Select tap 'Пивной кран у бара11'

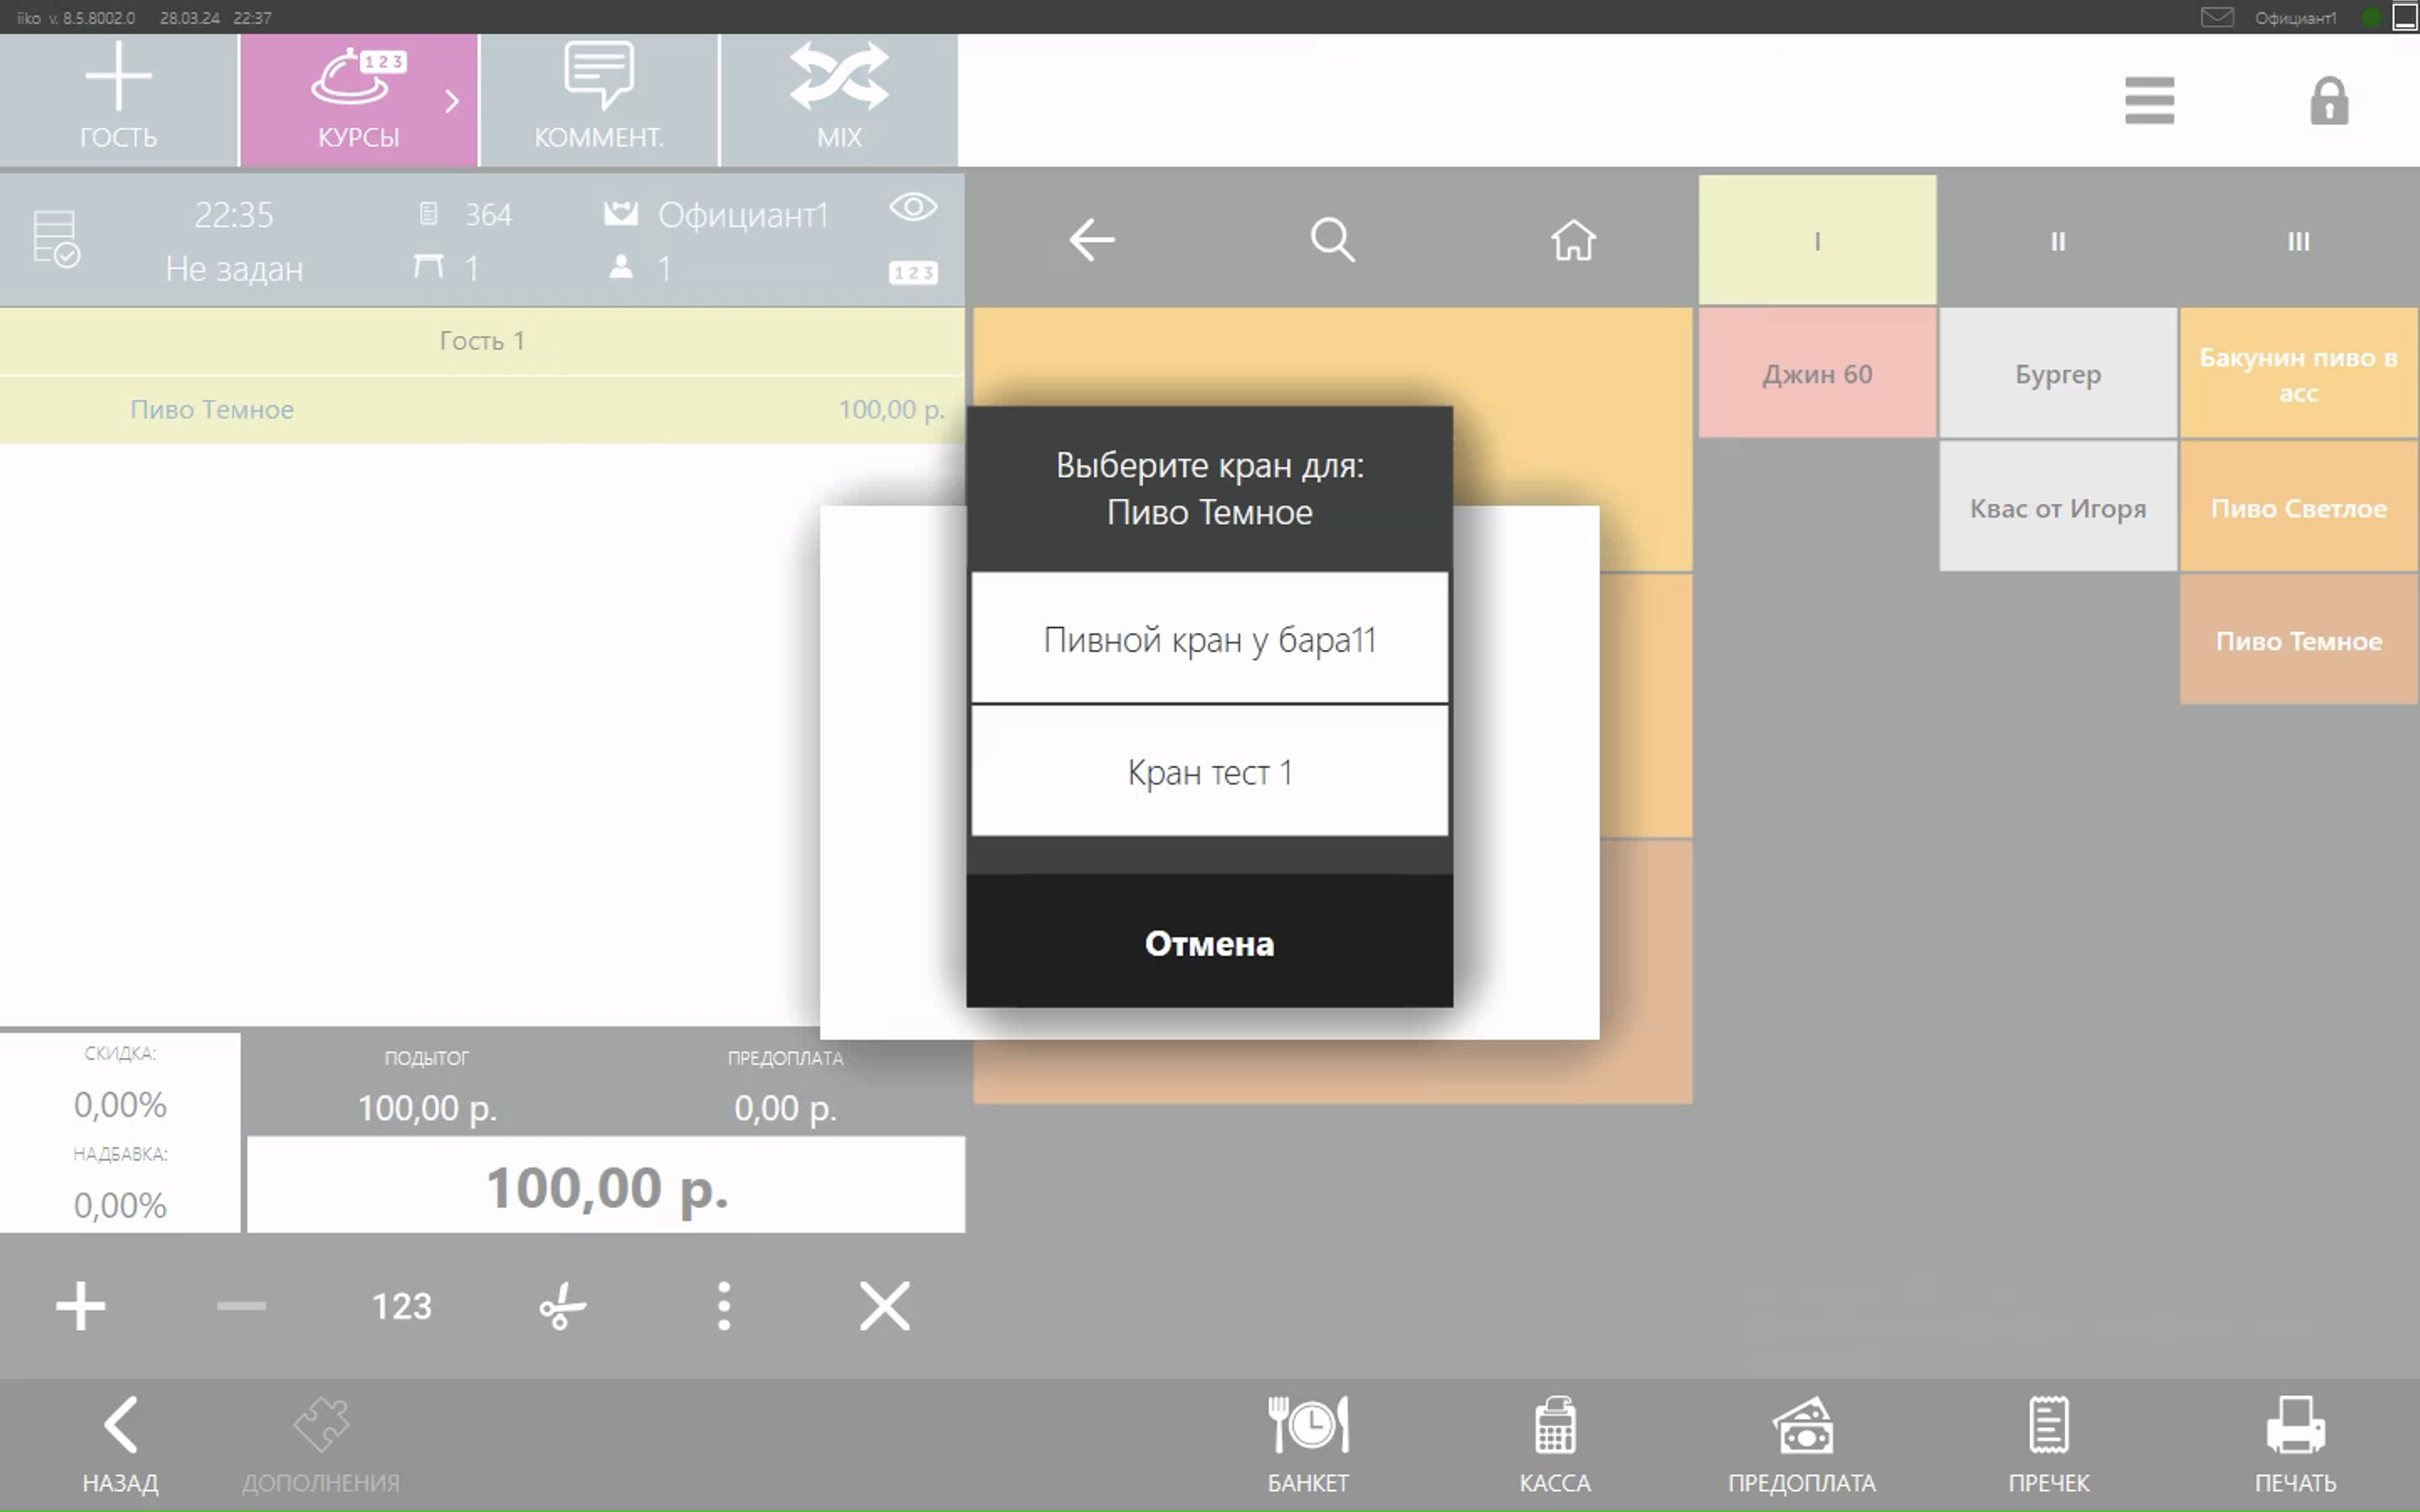[1209, 639]
